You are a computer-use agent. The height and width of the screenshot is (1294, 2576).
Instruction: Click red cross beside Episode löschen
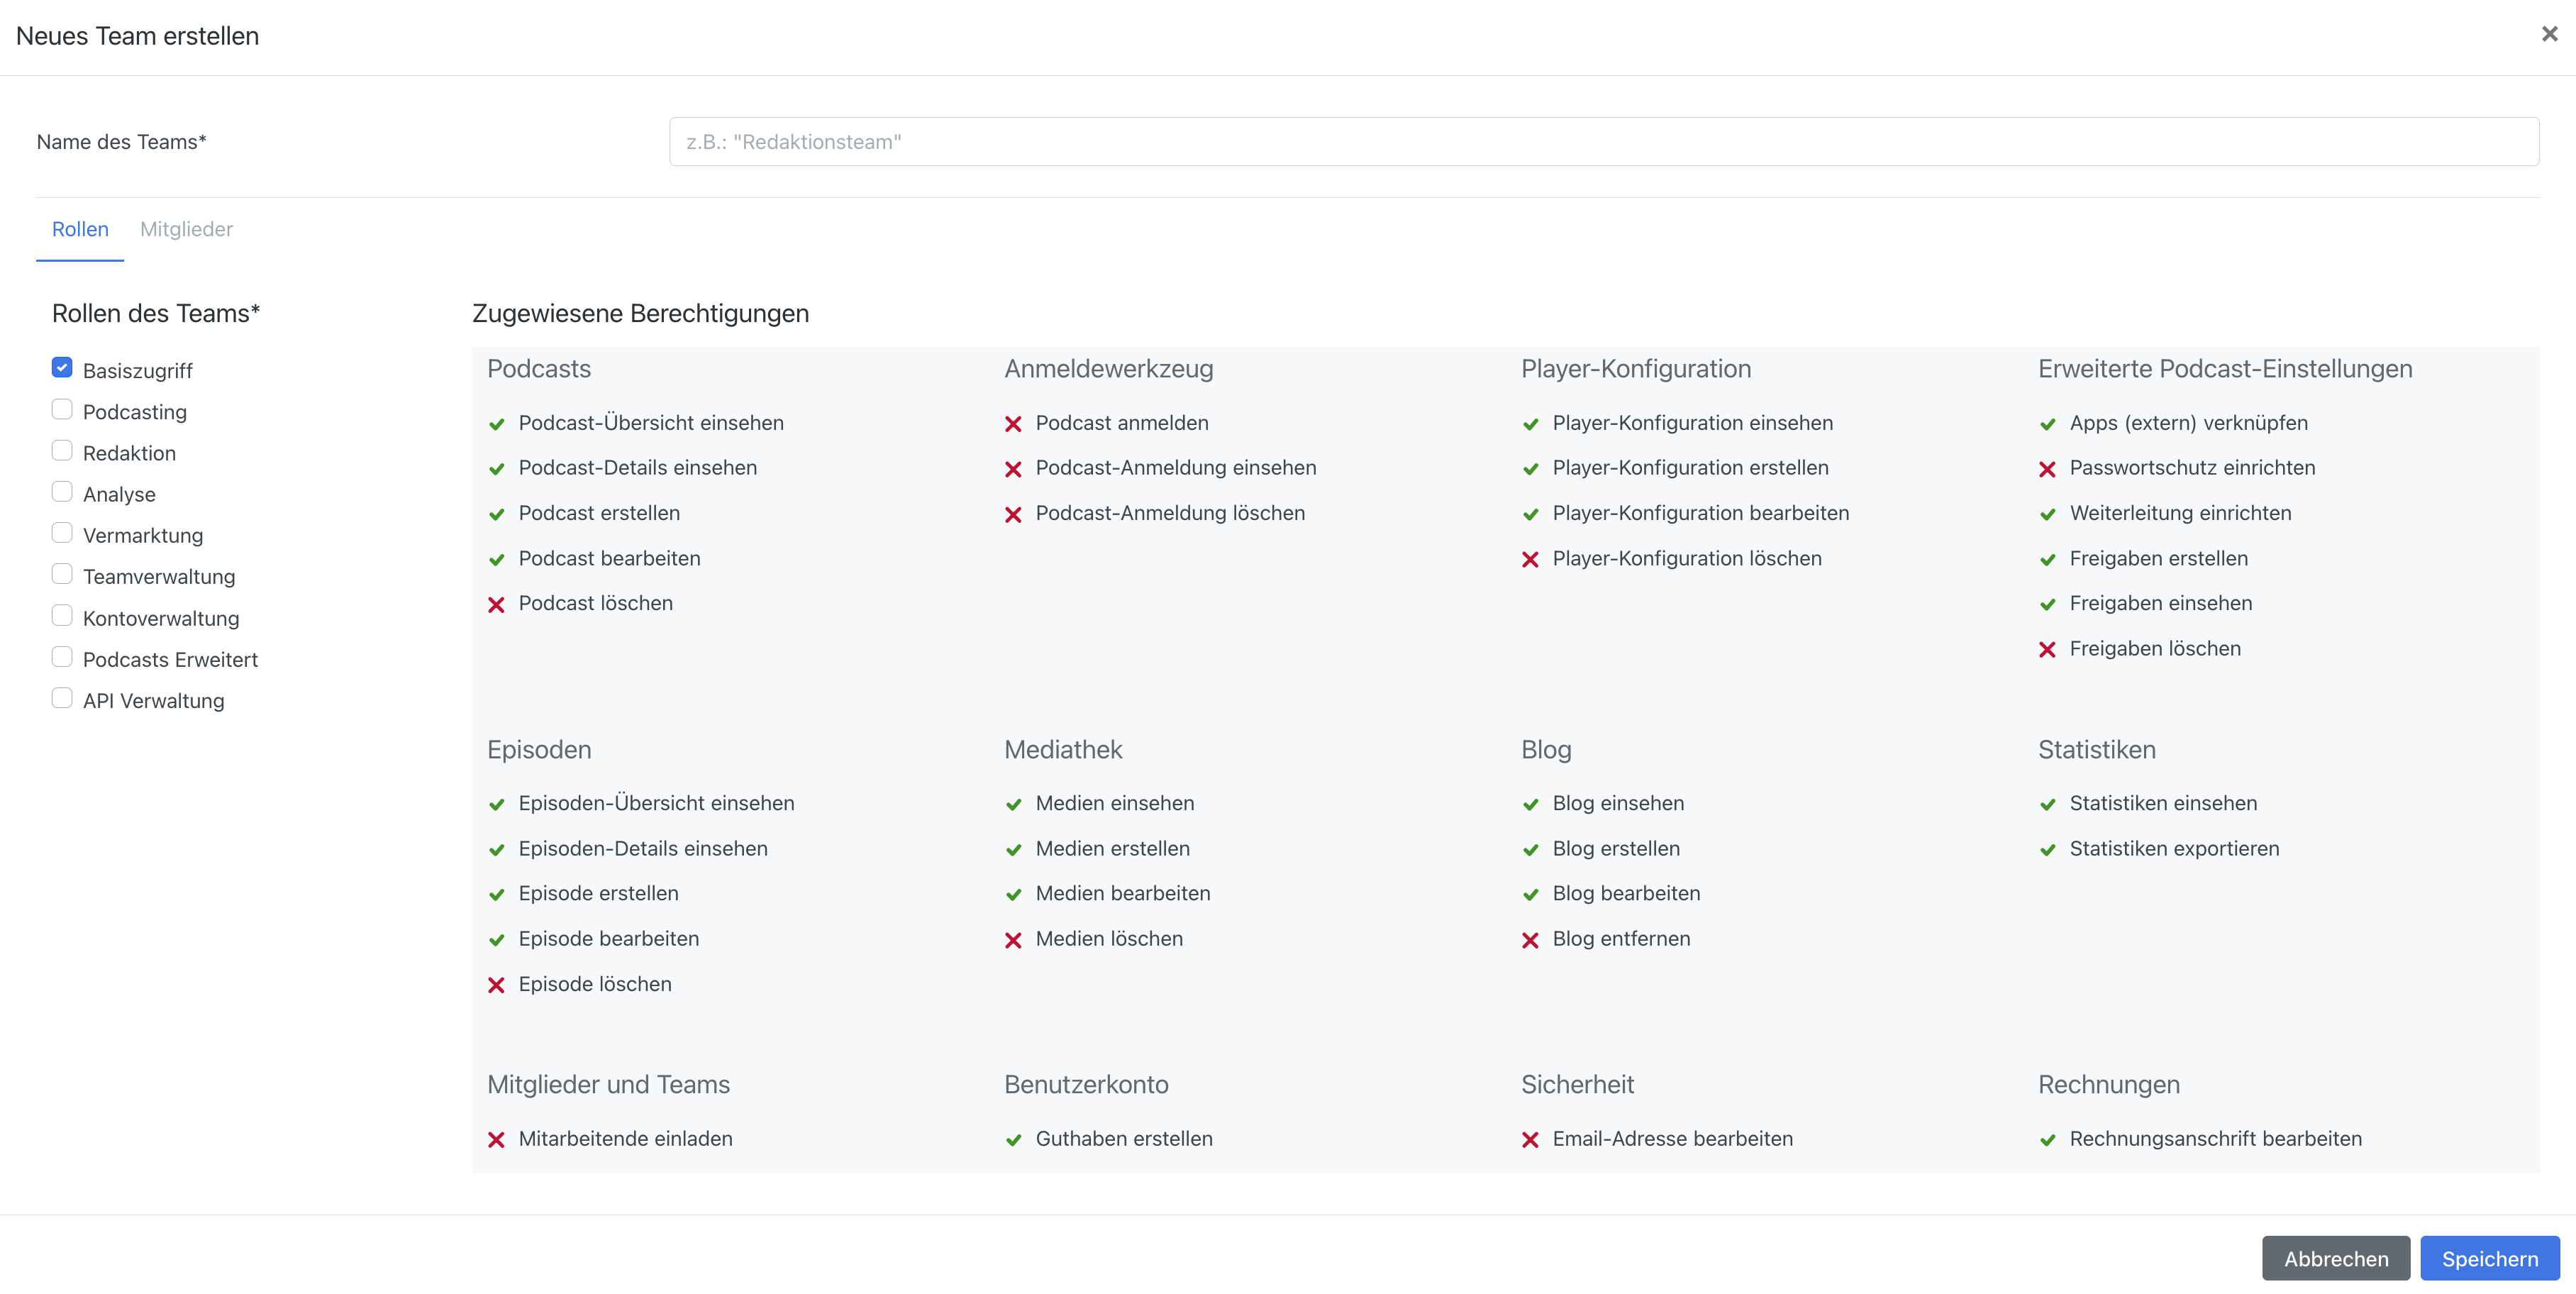click(496, 985)
